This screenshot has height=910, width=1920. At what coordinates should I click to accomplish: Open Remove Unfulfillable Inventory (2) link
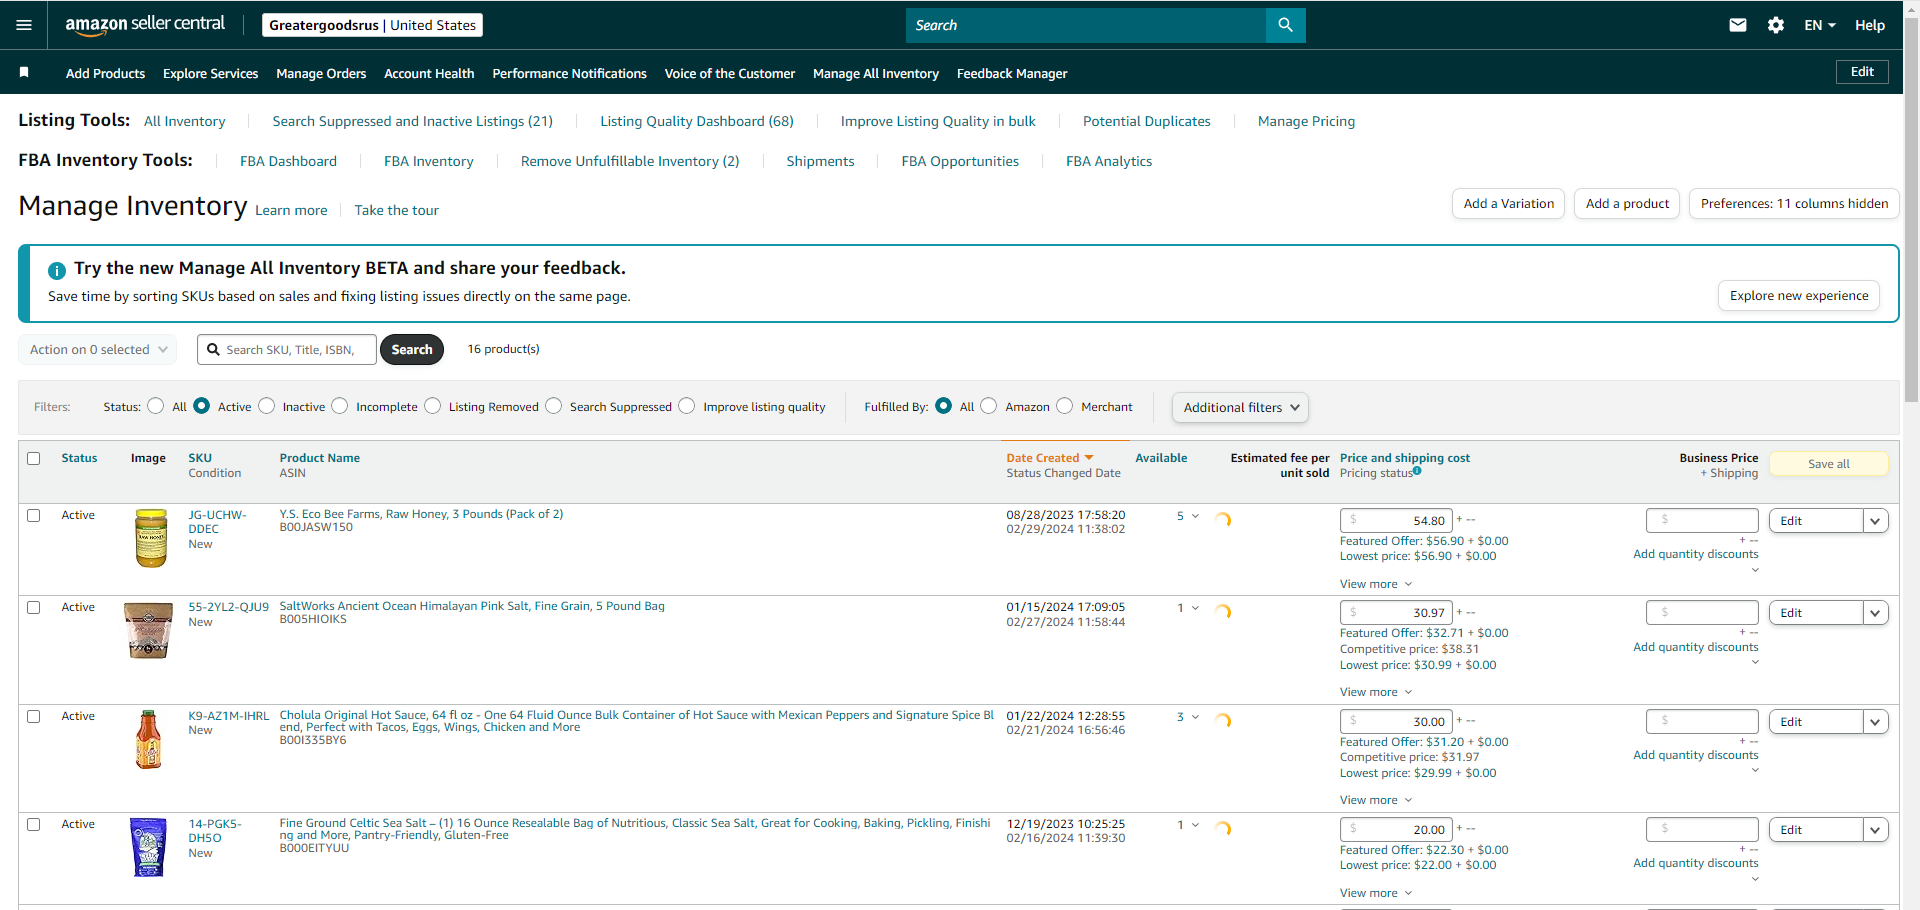630,161
